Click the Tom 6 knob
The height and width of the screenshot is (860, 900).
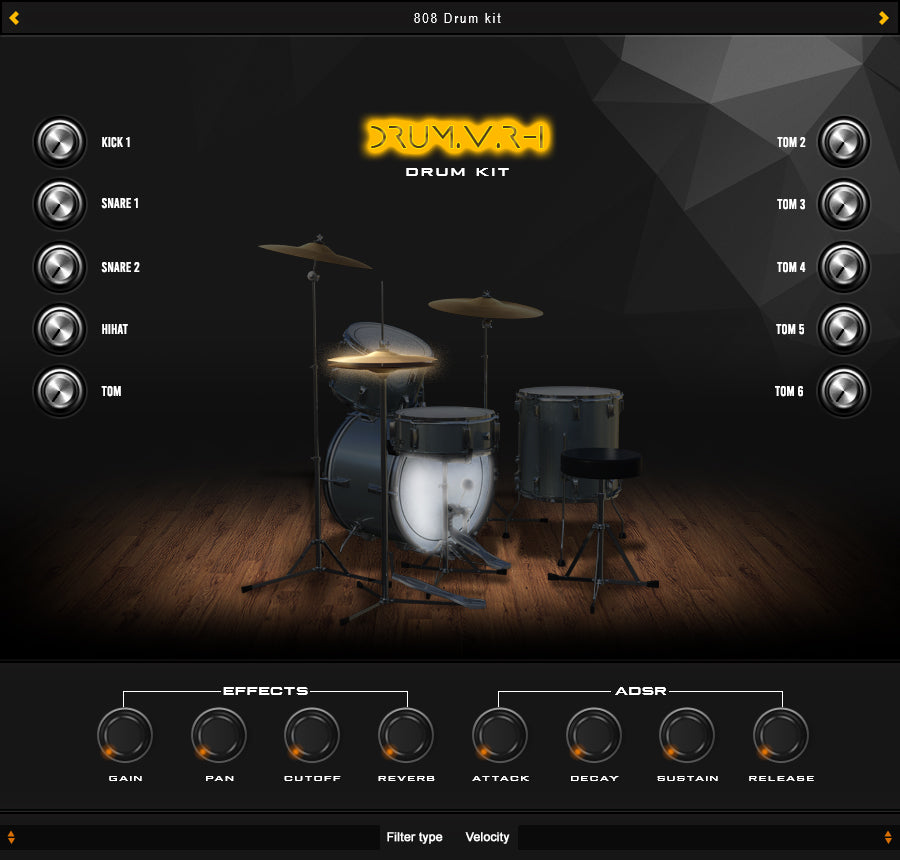coord(844,391)
